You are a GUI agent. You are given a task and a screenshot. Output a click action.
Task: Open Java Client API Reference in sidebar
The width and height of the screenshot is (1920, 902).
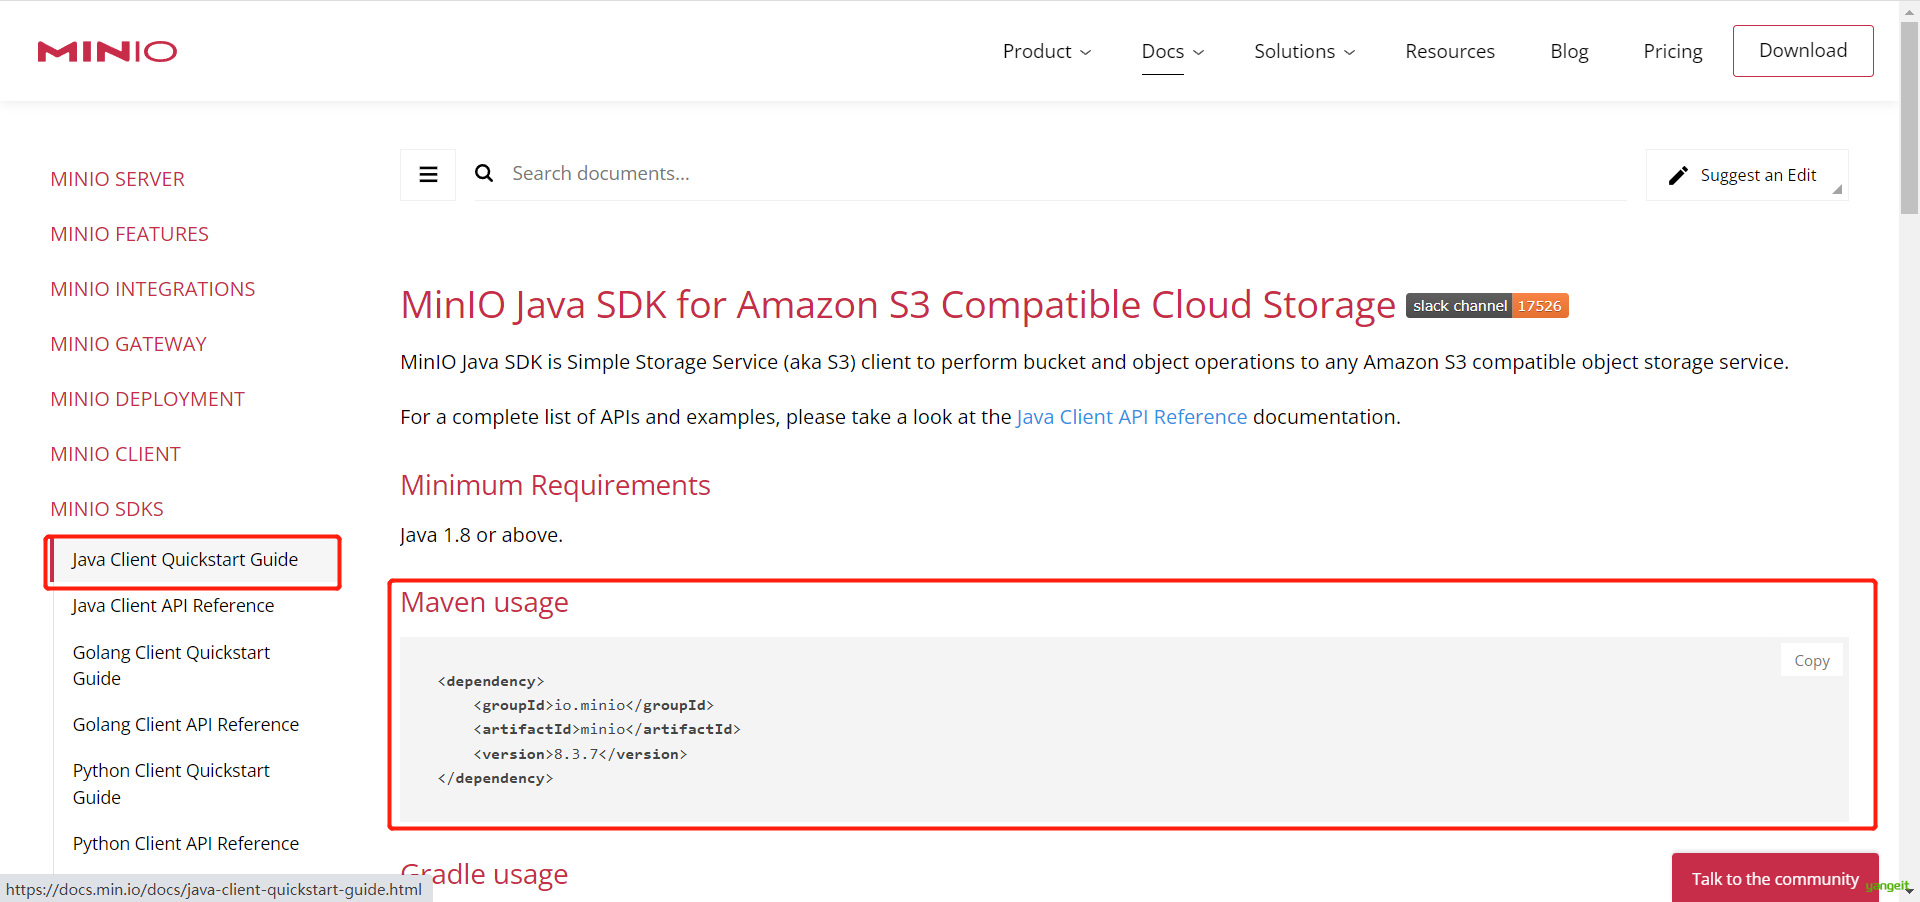coord(173,606)
